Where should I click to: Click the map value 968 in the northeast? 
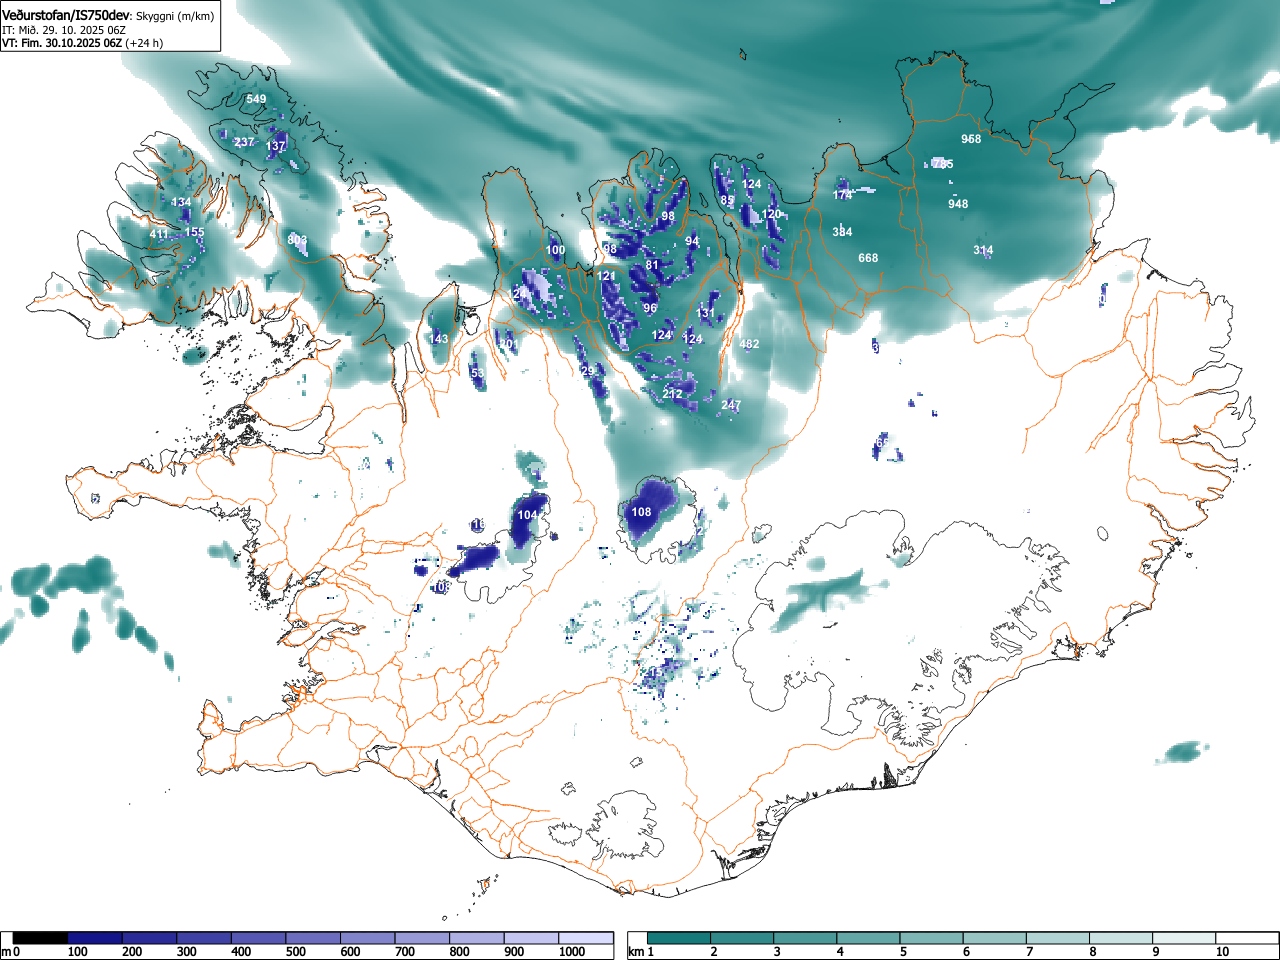[x=971, y=139]
